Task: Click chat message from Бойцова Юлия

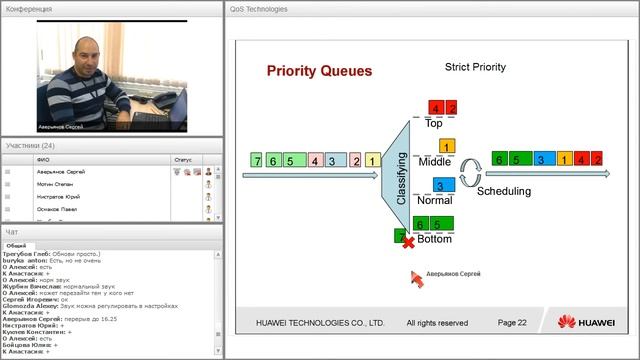Action: pos(30,345)
